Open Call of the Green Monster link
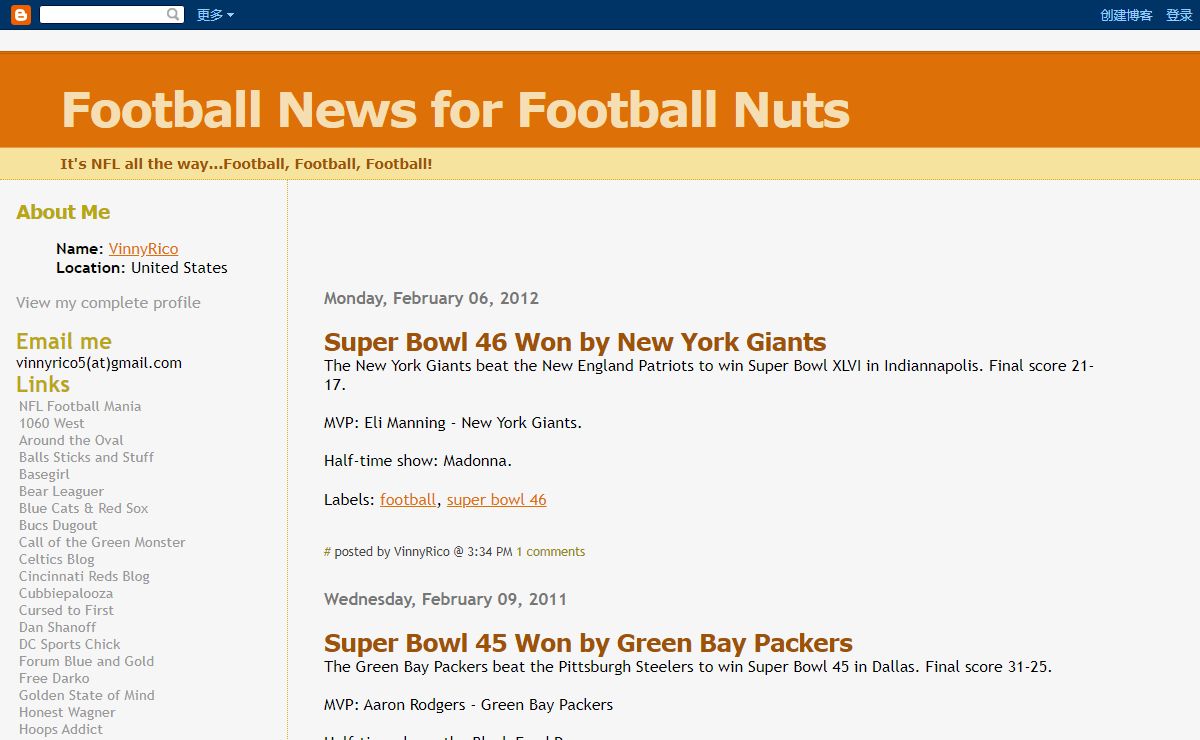Viewport: 1200px width, 740px height. point(102,542)
